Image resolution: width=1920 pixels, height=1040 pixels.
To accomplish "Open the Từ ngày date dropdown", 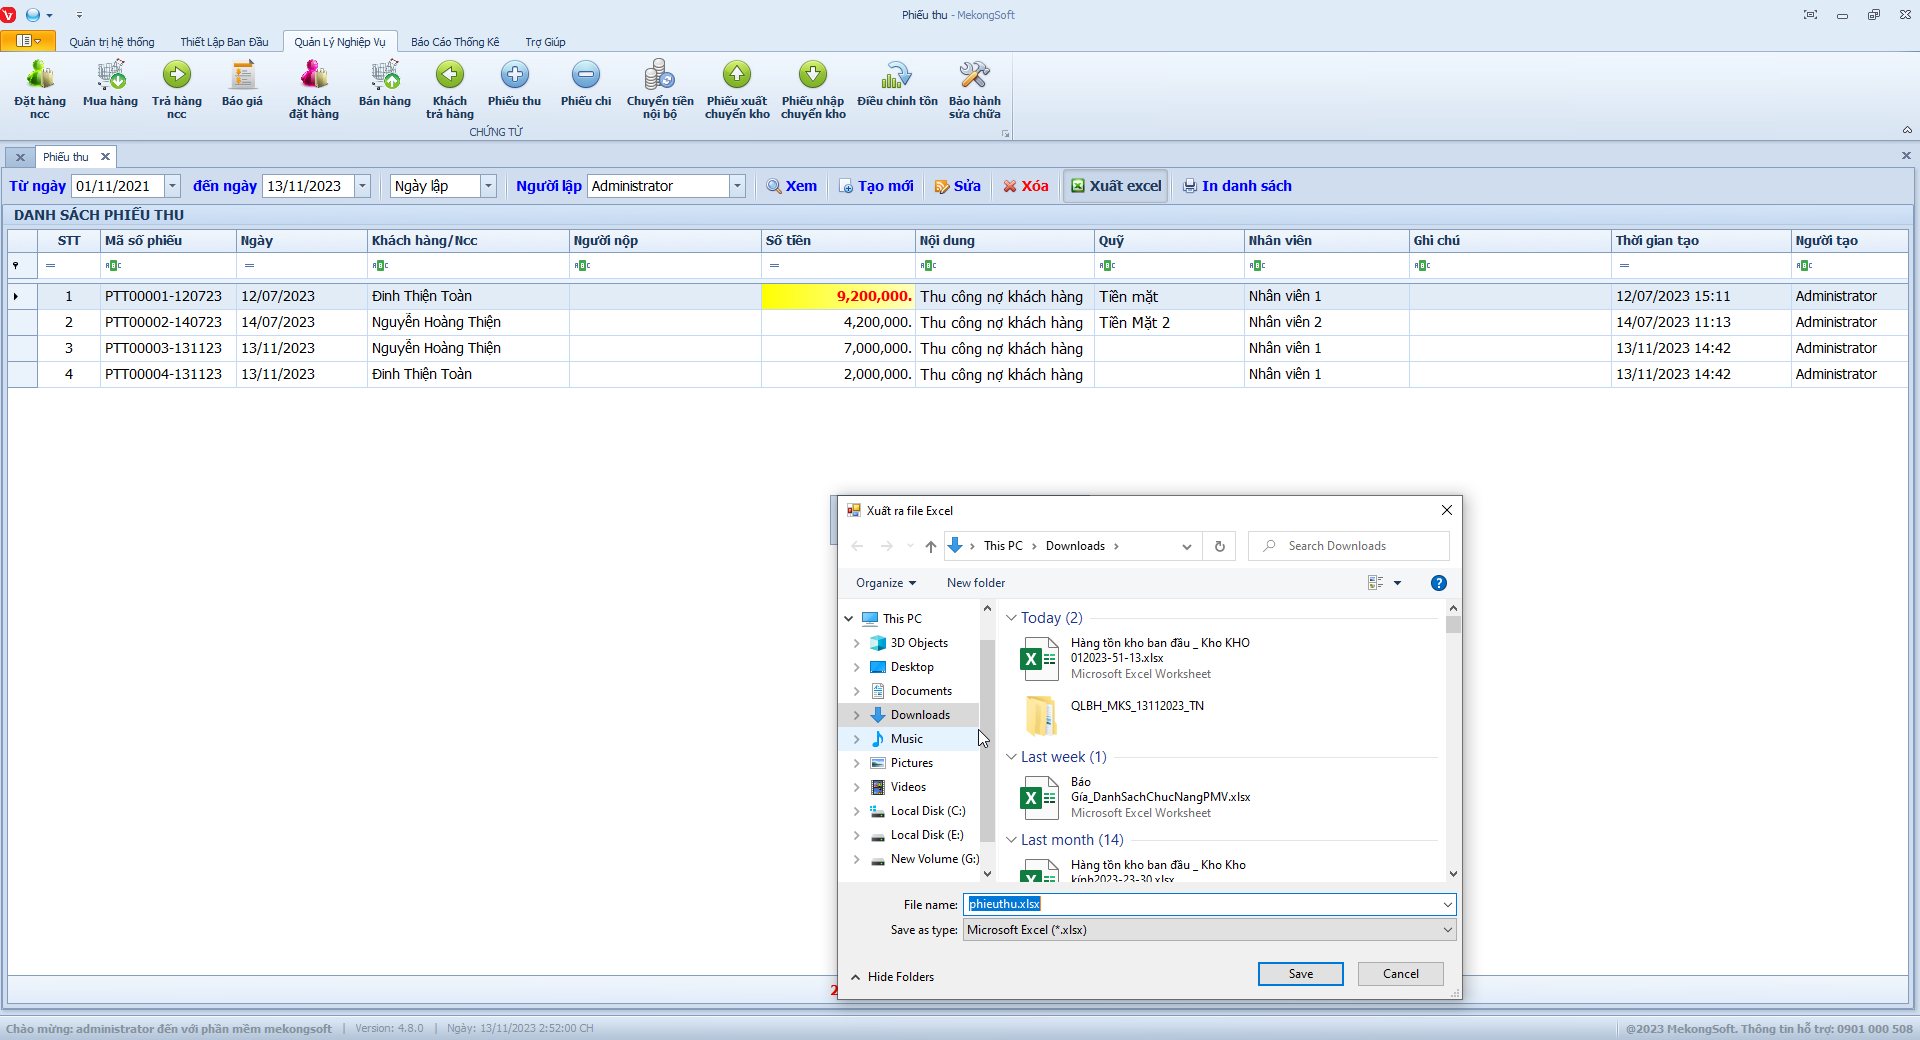I will (172, 186).
